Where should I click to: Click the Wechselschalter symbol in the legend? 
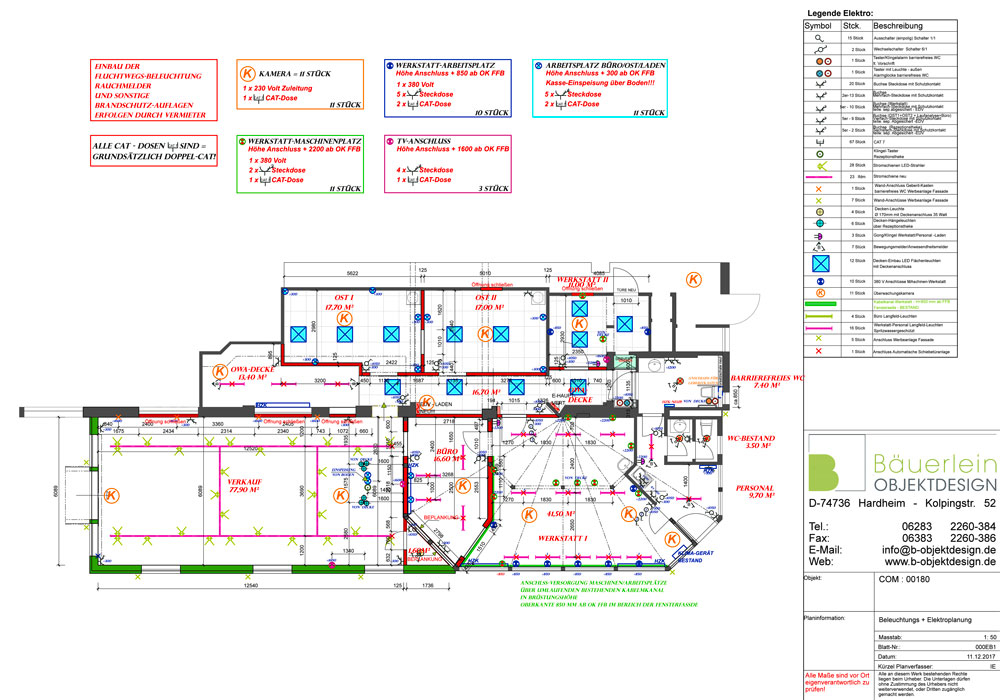(x=821, y=49)
